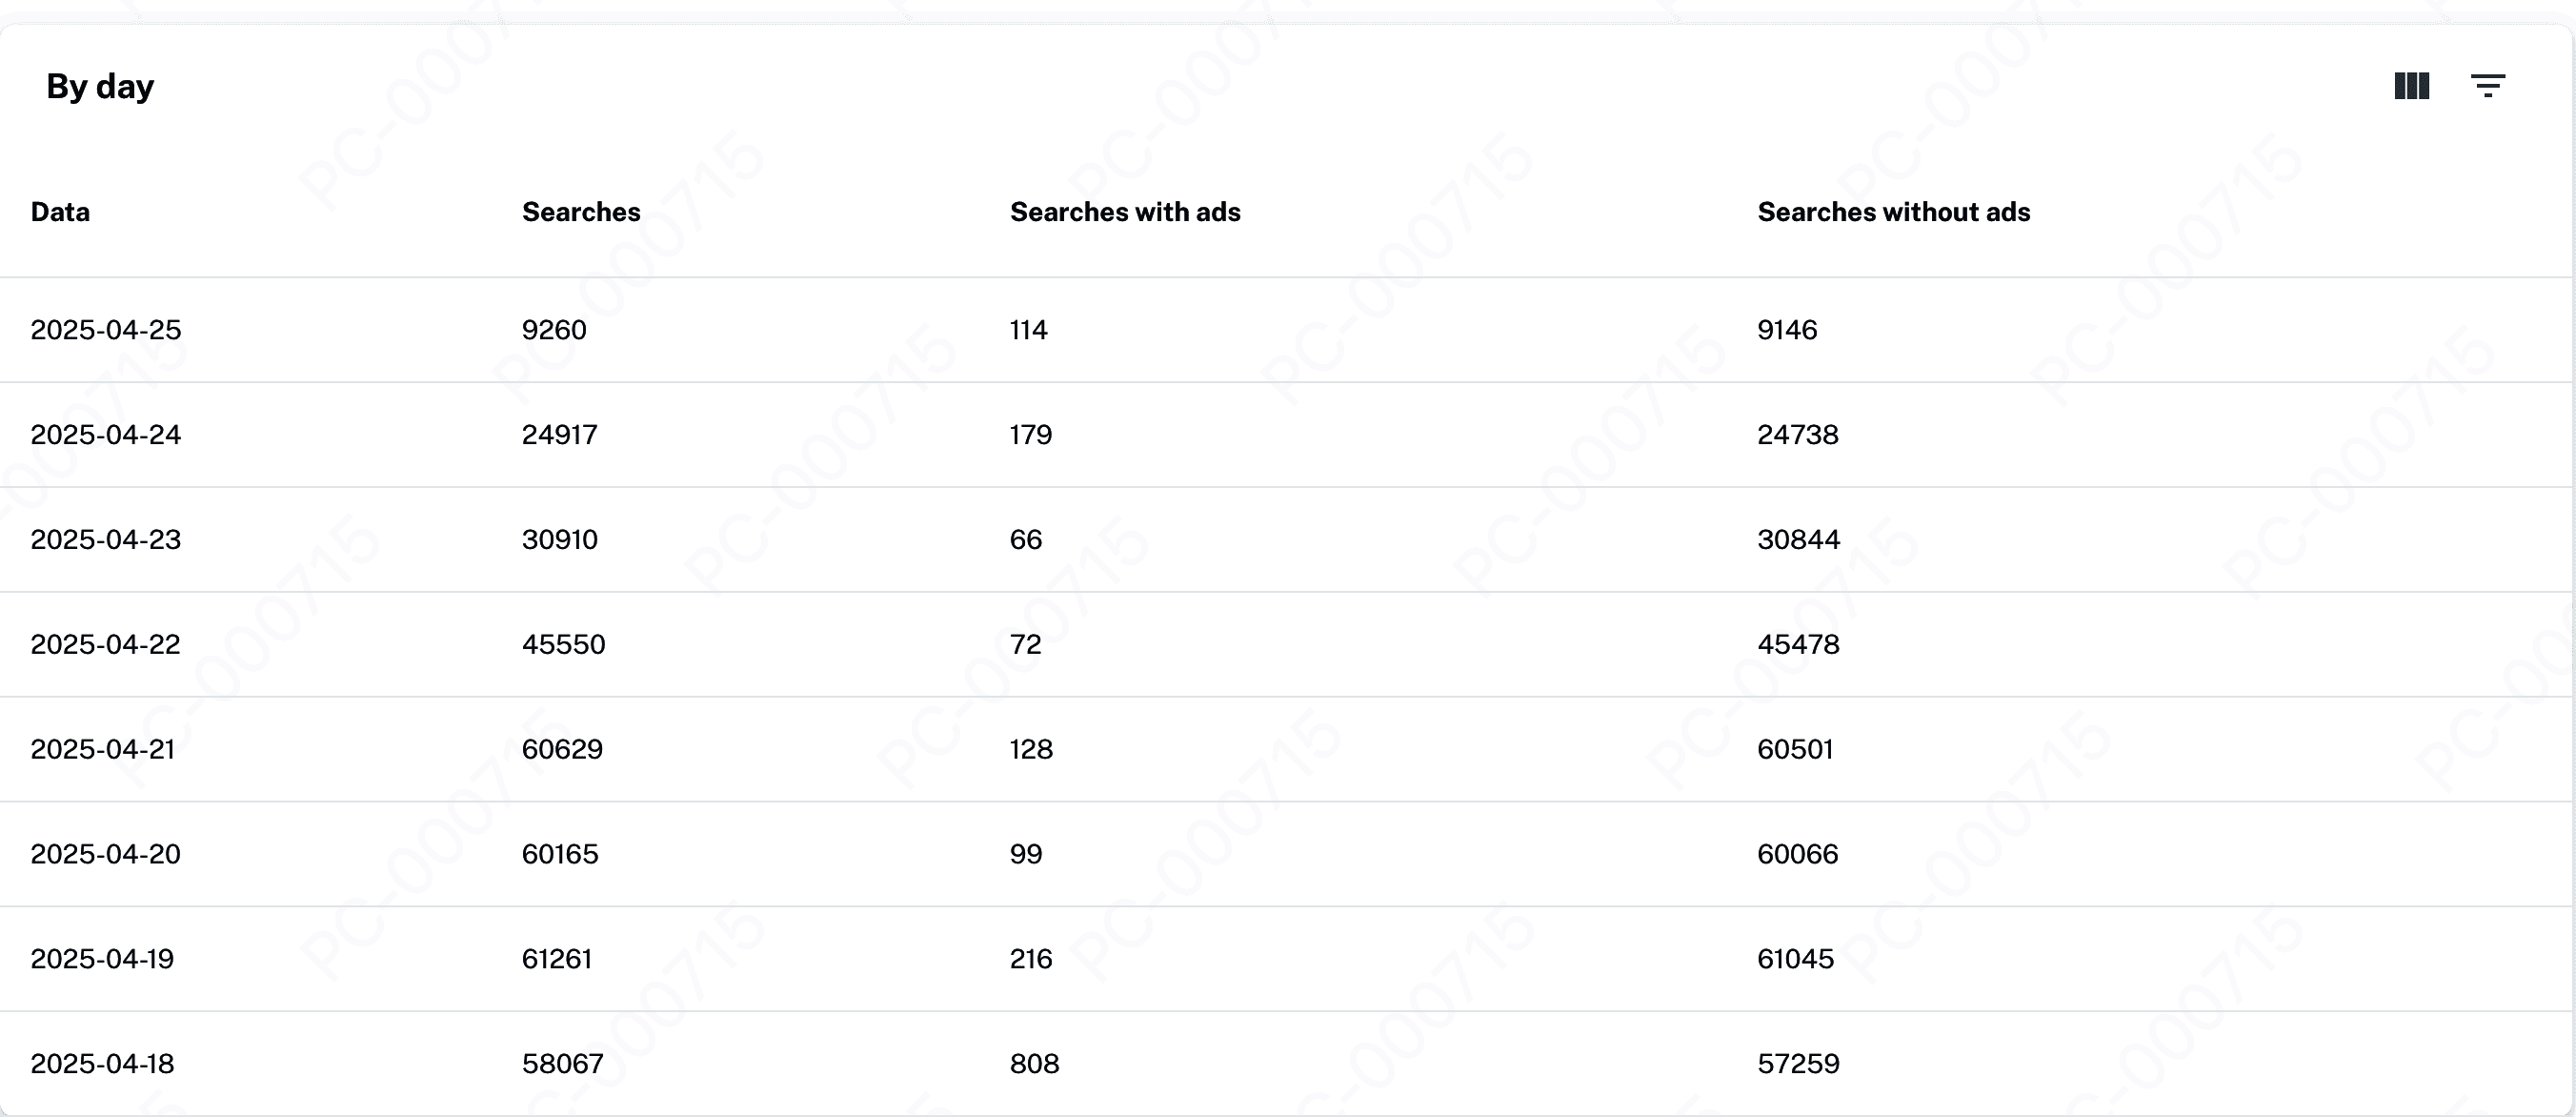2576x1117 pixels.
Task: Open the column chooser icon
Action: point(2411,86)
